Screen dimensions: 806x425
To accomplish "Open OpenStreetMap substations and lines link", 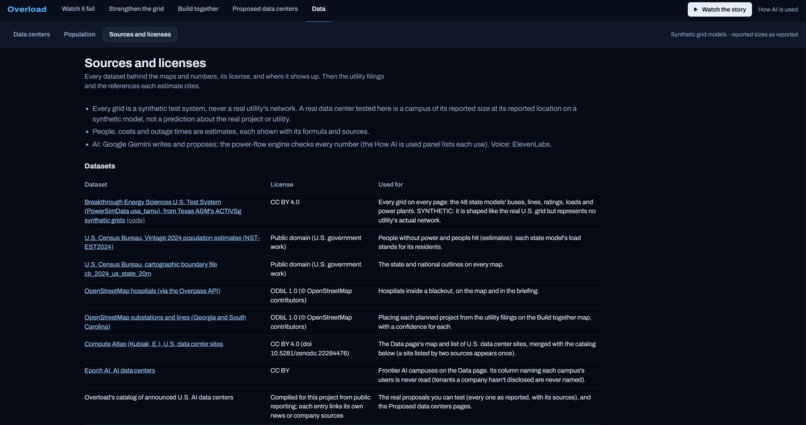I will tap(165, 322).
